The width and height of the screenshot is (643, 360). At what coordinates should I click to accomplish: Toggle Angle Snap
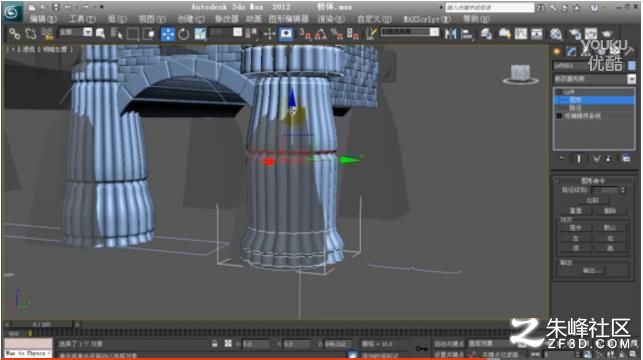coord(321,34)
